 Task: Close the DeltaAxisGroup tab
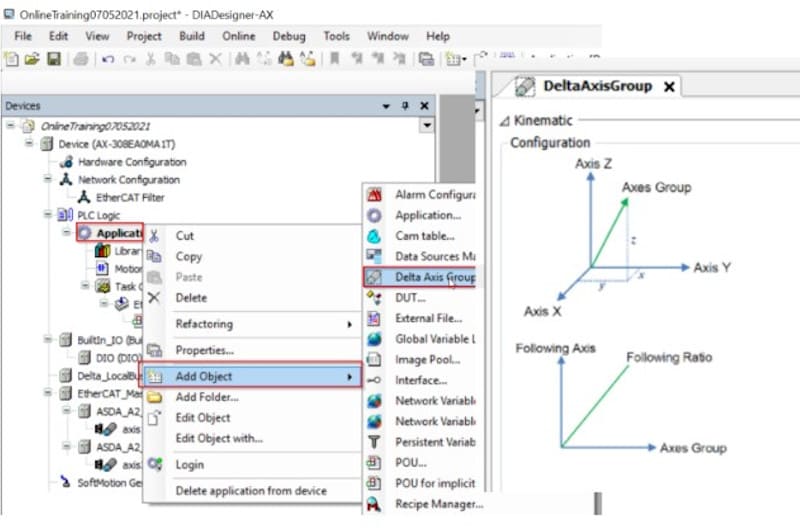click(669, 87)
